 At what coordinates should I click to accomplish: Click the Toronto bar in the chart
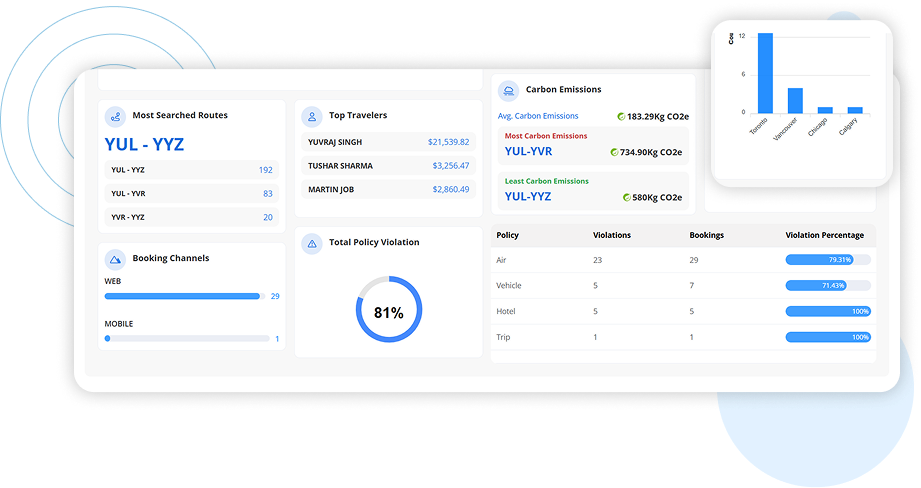pyautogui.click(x=765, y=73)
